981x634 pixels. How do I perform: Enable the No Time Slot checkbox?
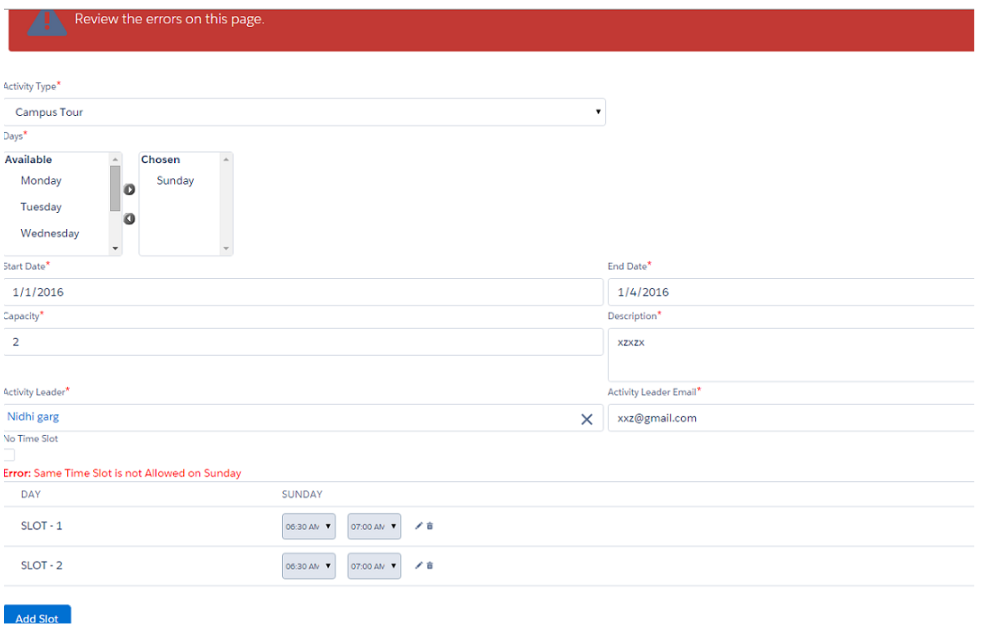click(9, 455)
